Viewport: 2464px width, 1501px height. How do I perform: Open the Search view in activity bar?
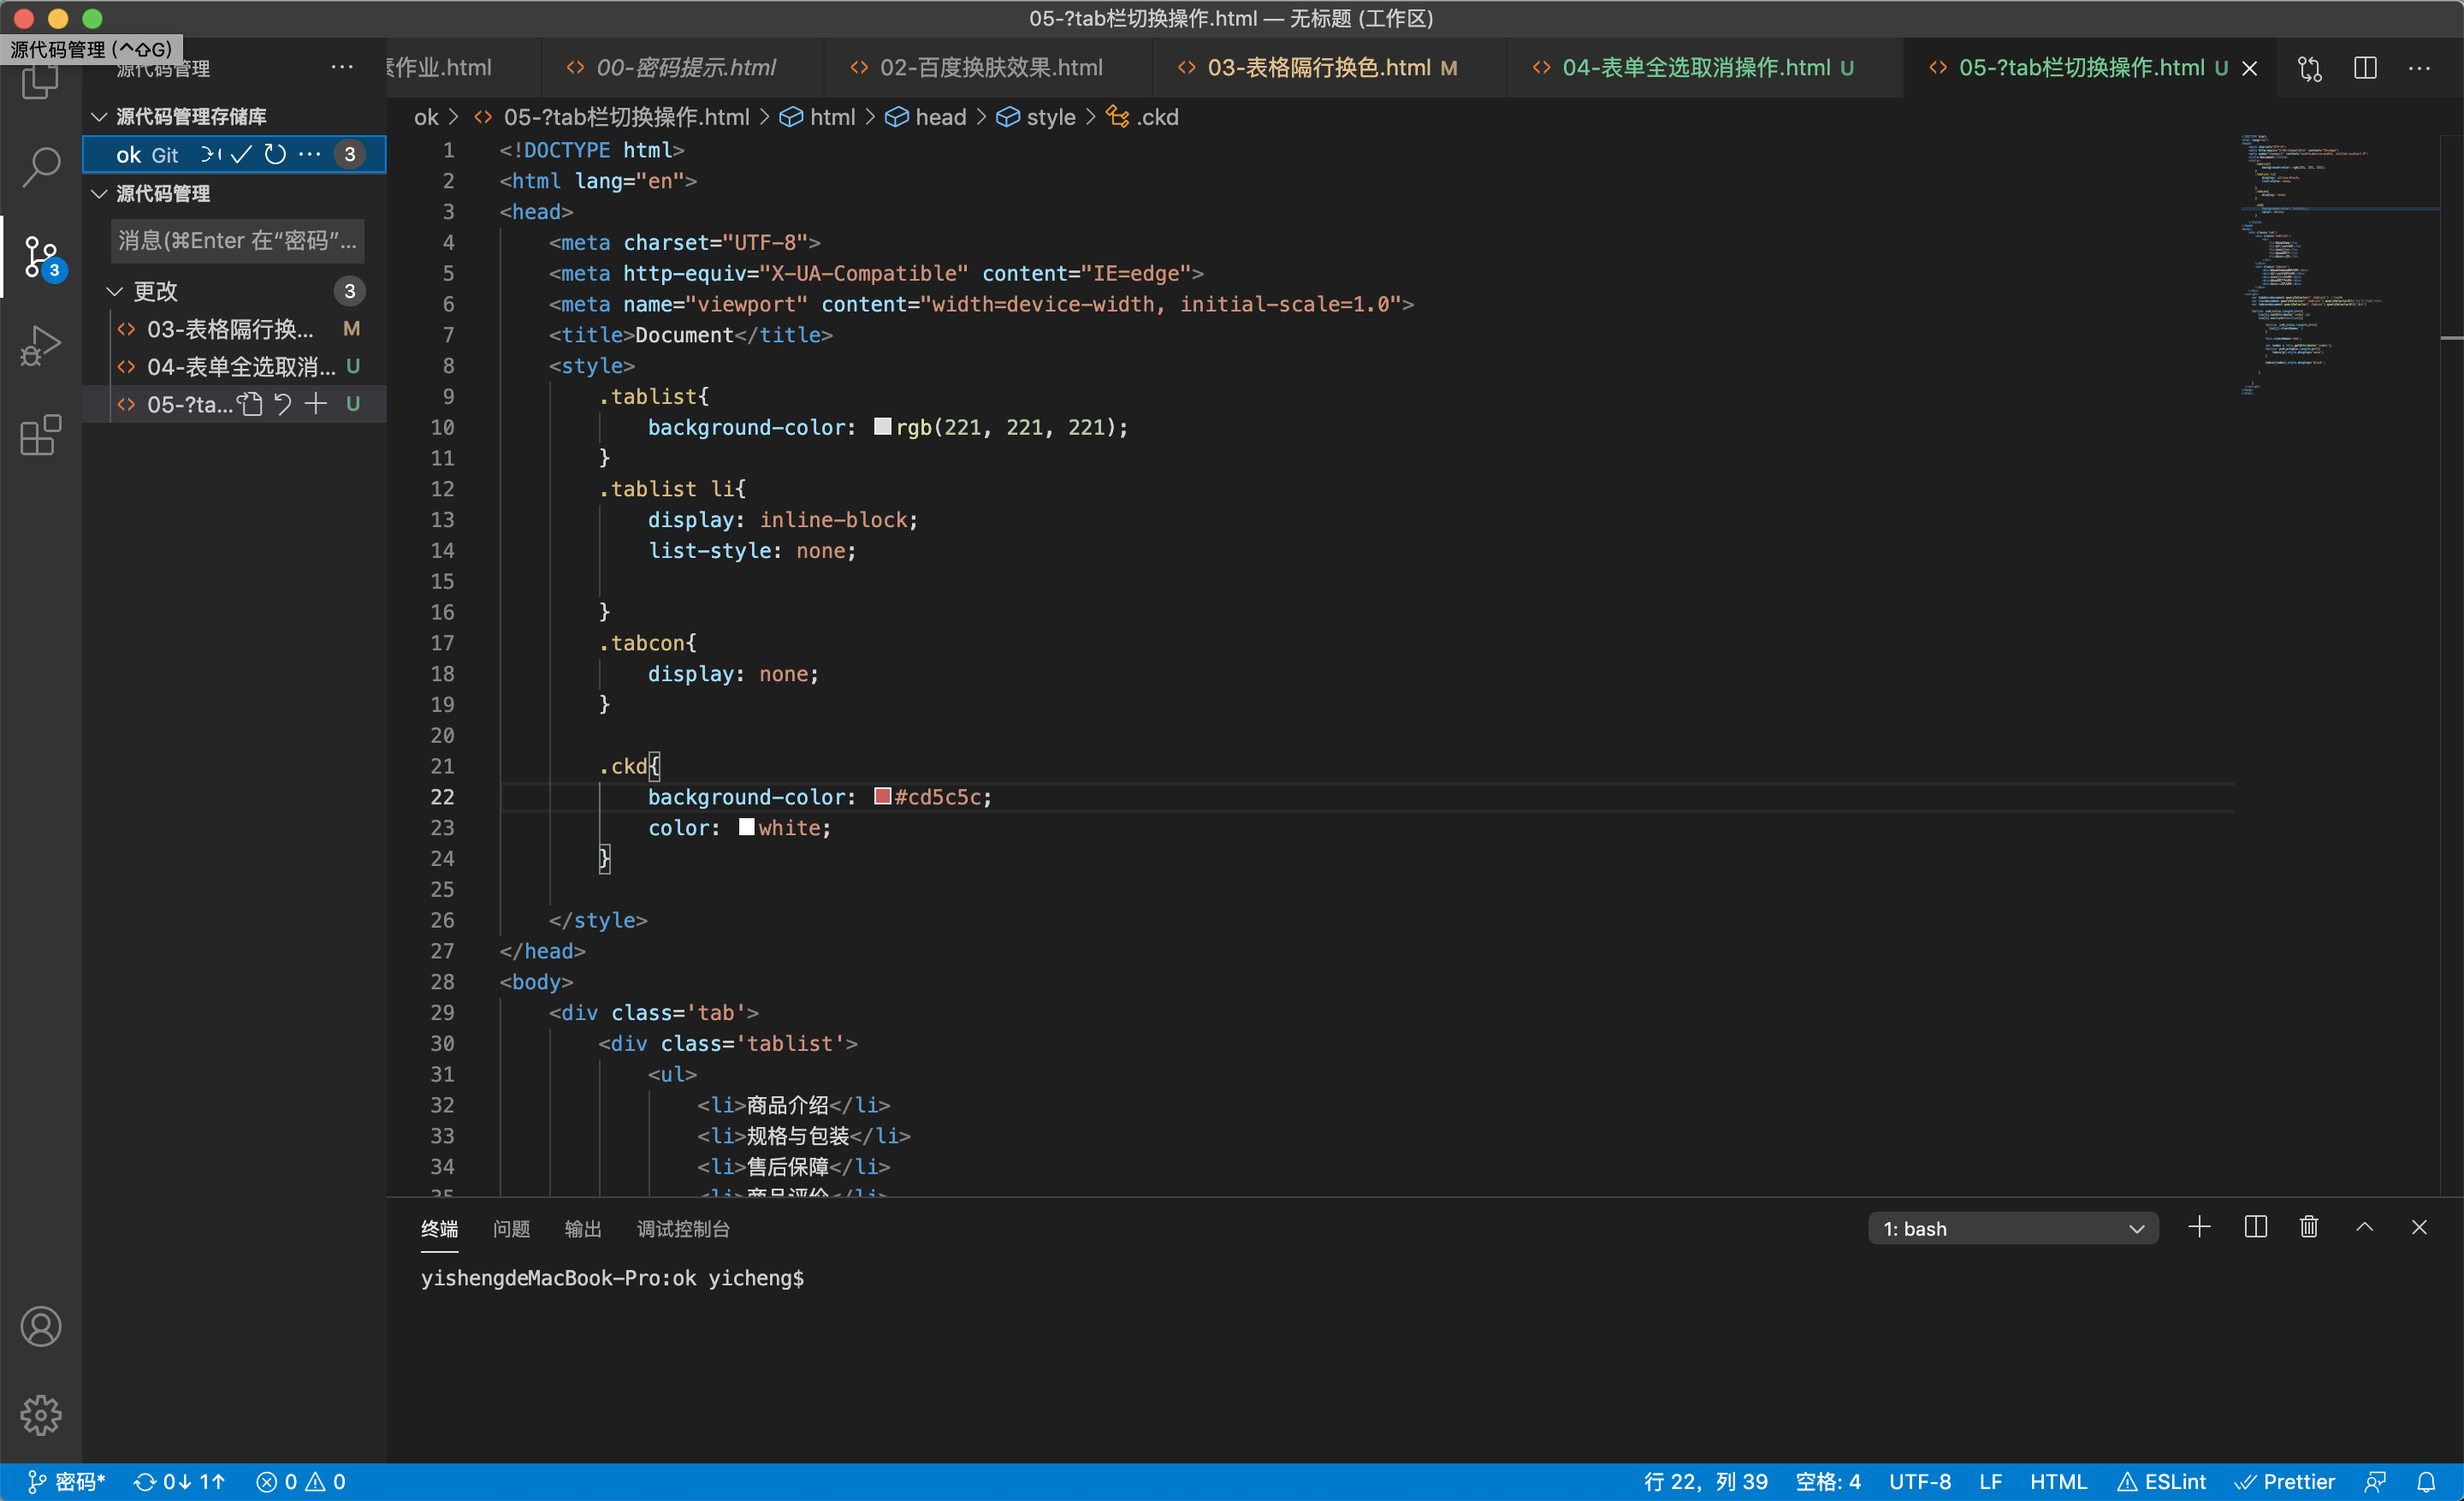(41, 166)
